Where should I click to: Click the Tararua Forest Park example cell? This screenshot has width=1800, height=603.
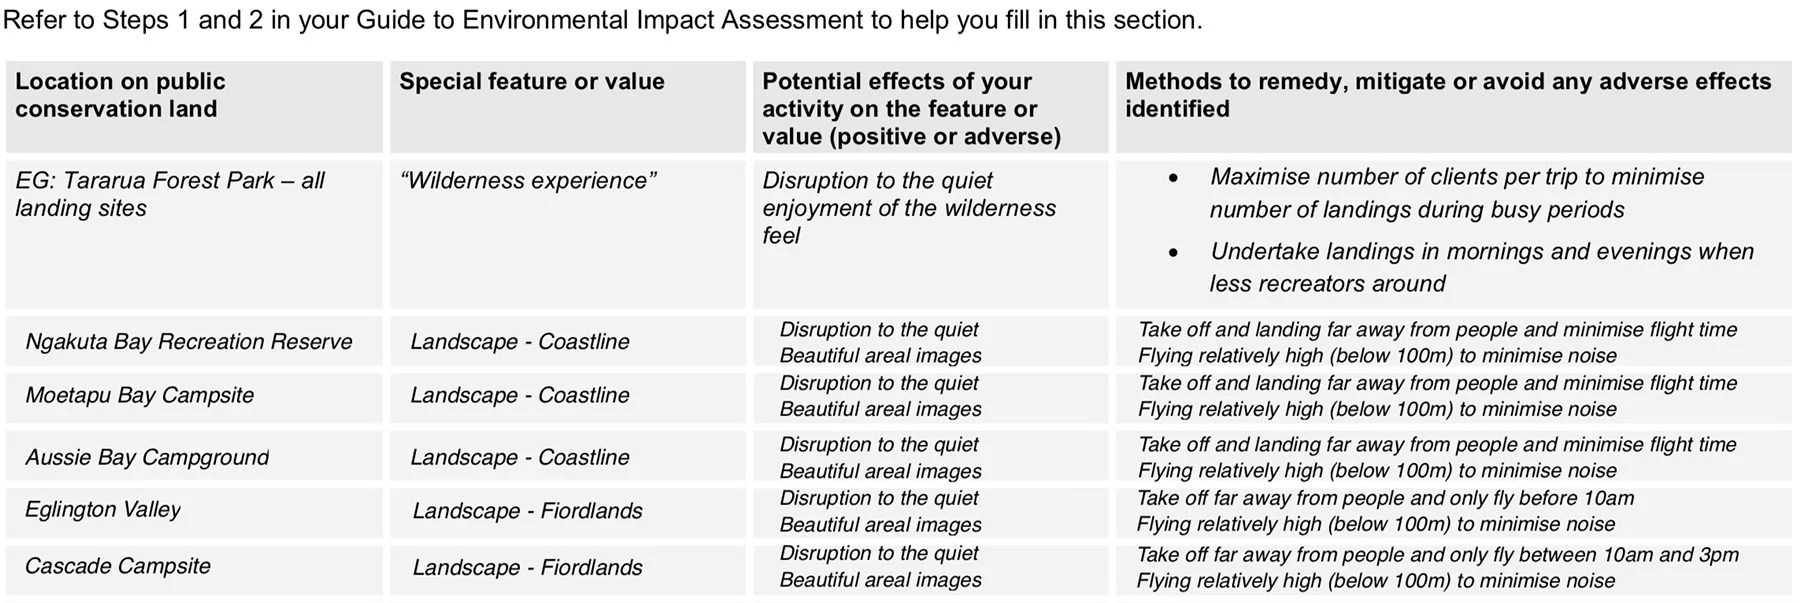[170, 194]
